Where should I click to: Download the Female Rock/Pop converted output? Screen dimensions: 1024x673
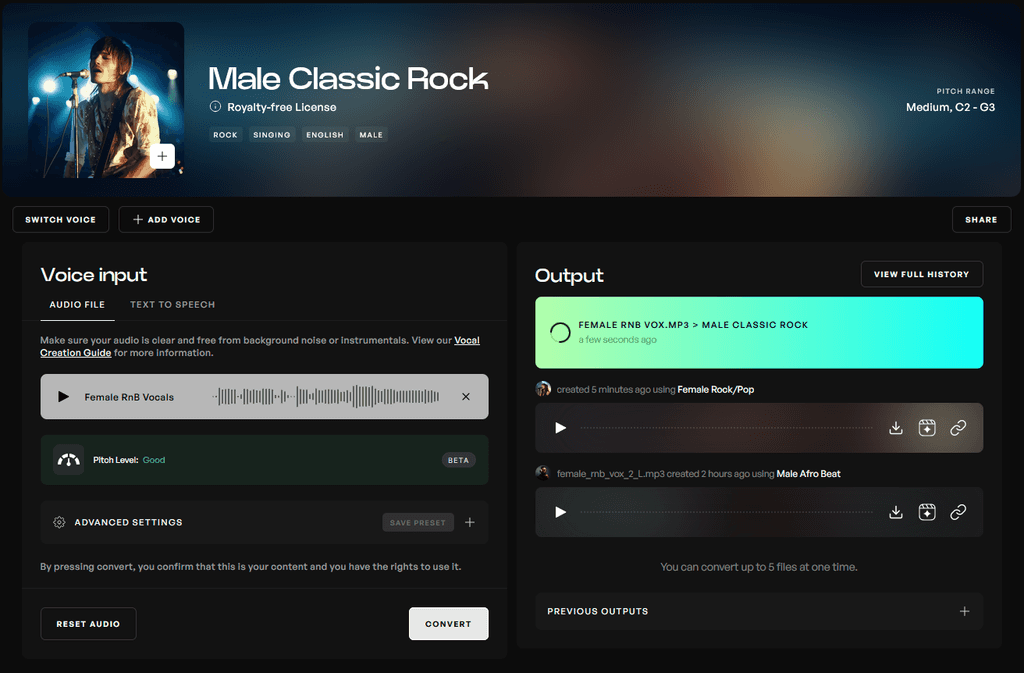(x=896, y=427)
